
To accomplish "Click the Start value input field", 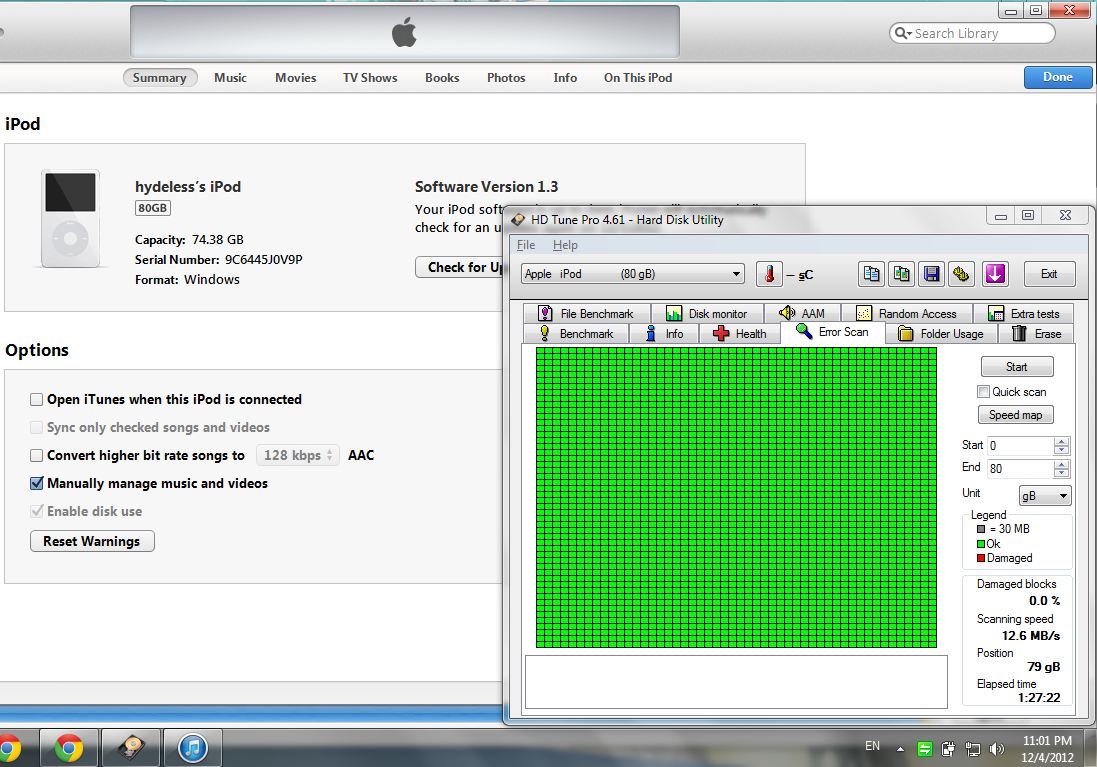I will point(1021,446).
